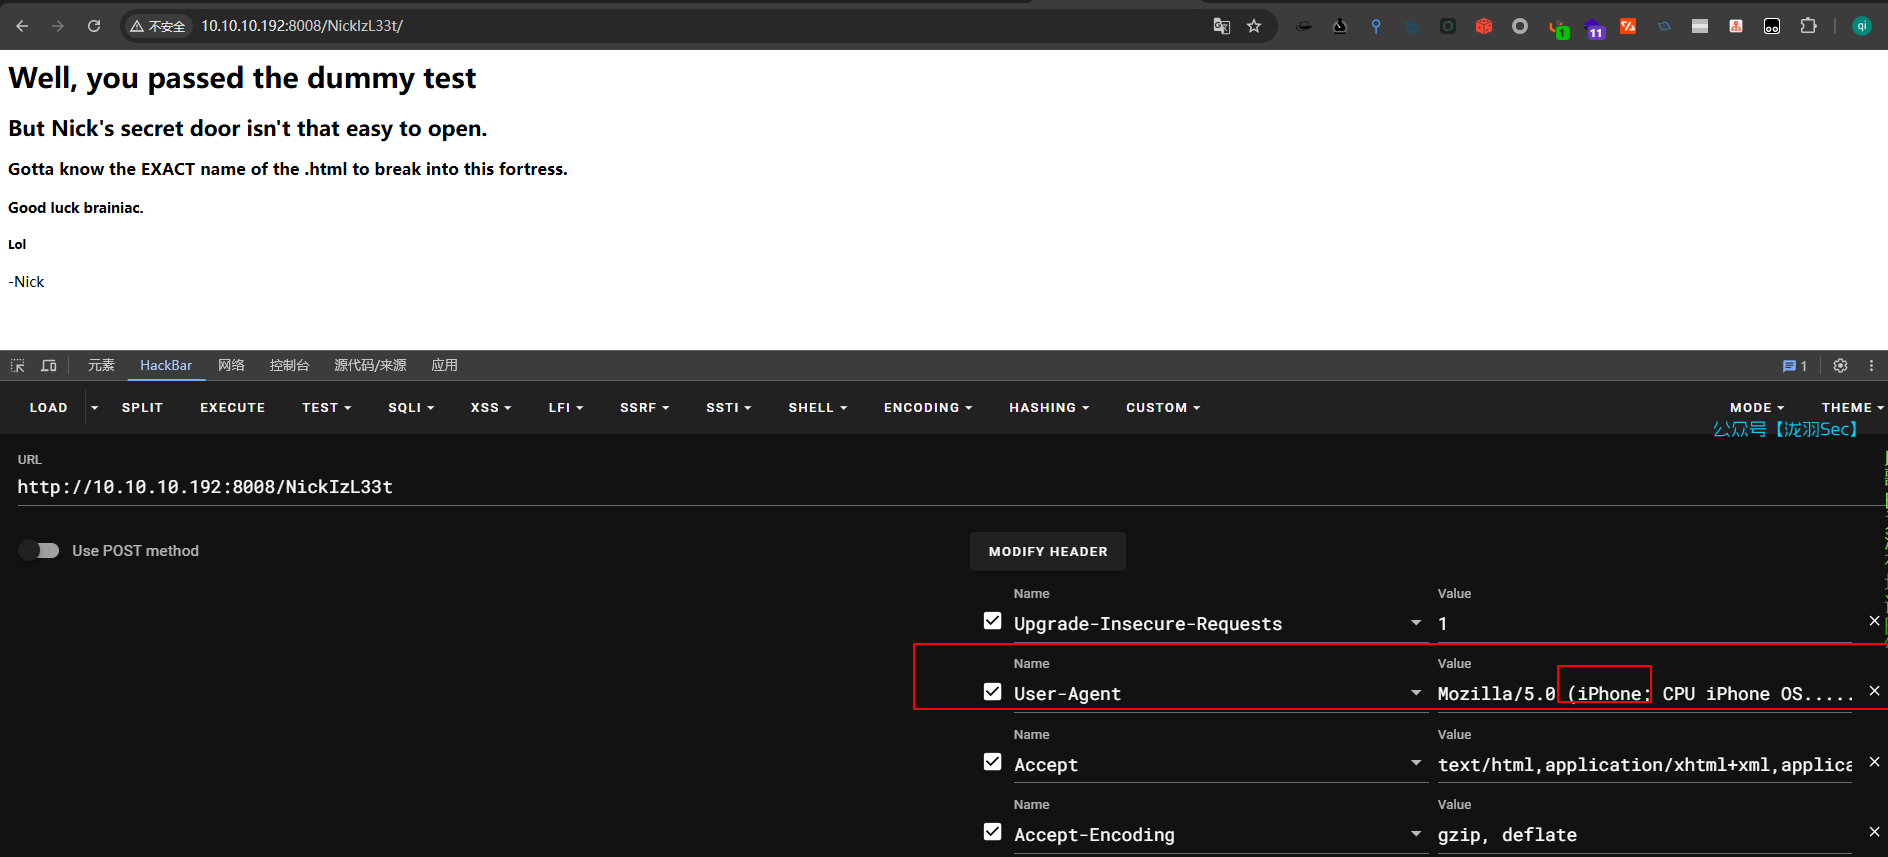The height and width of the screenshot is (857, 1888).
Task: Uncheck the User-Agent header checkbox
Action: pos(992,692)
